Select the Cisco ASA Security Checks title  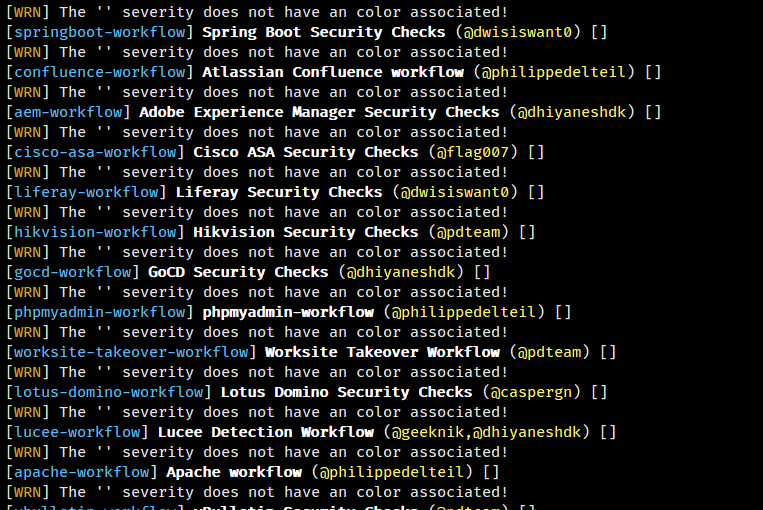[x=306, y=152]
